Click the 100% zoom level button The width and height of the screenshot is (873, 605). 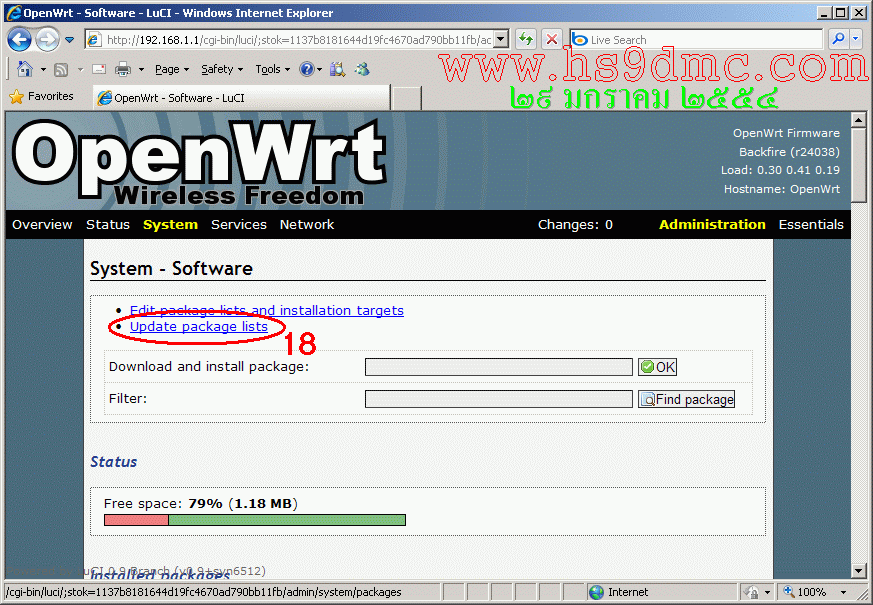click(x=805, y=592)
